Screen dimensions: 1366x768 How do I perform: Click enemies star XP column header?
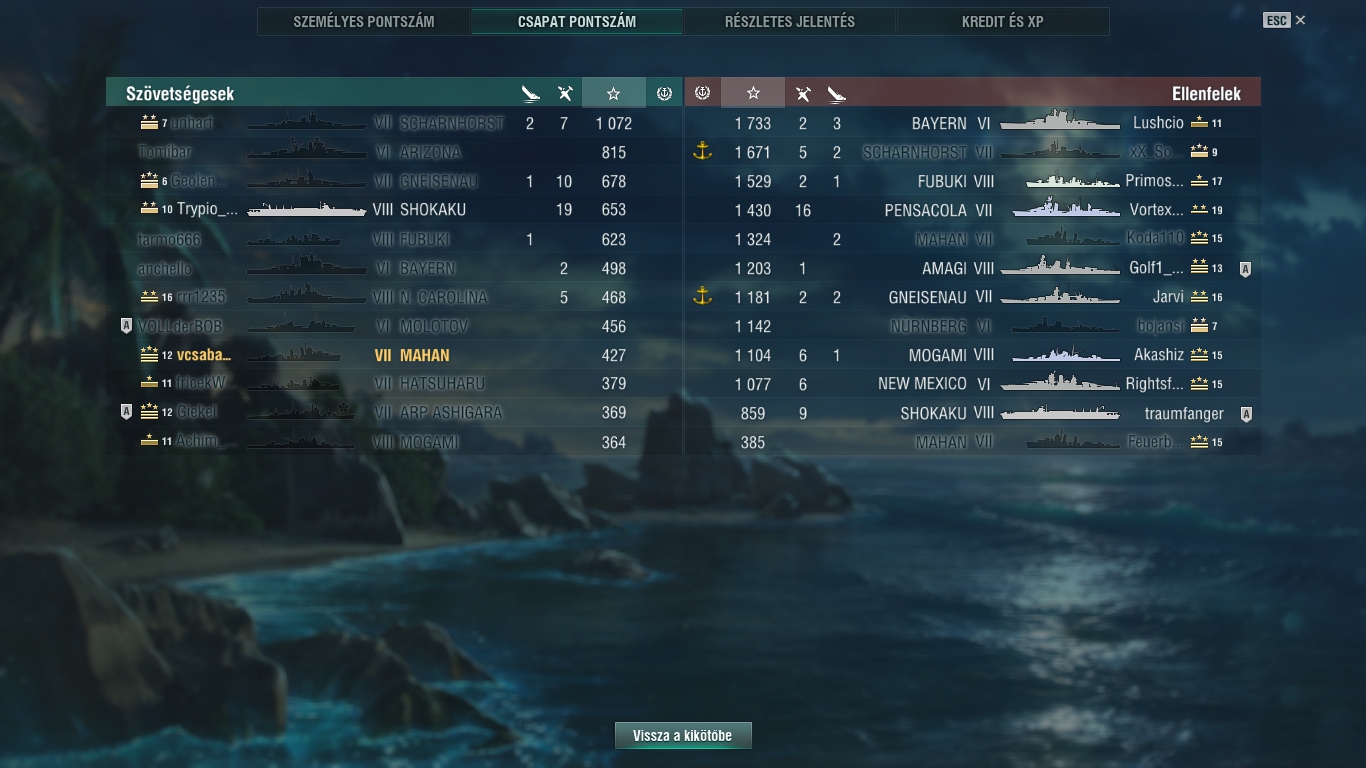753,93
